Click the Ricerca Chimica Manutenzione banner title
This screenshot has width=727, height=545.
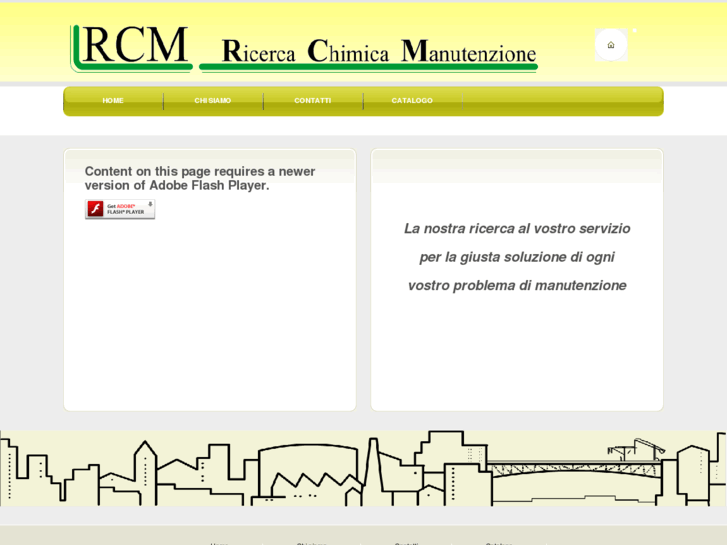click(369, 54)
